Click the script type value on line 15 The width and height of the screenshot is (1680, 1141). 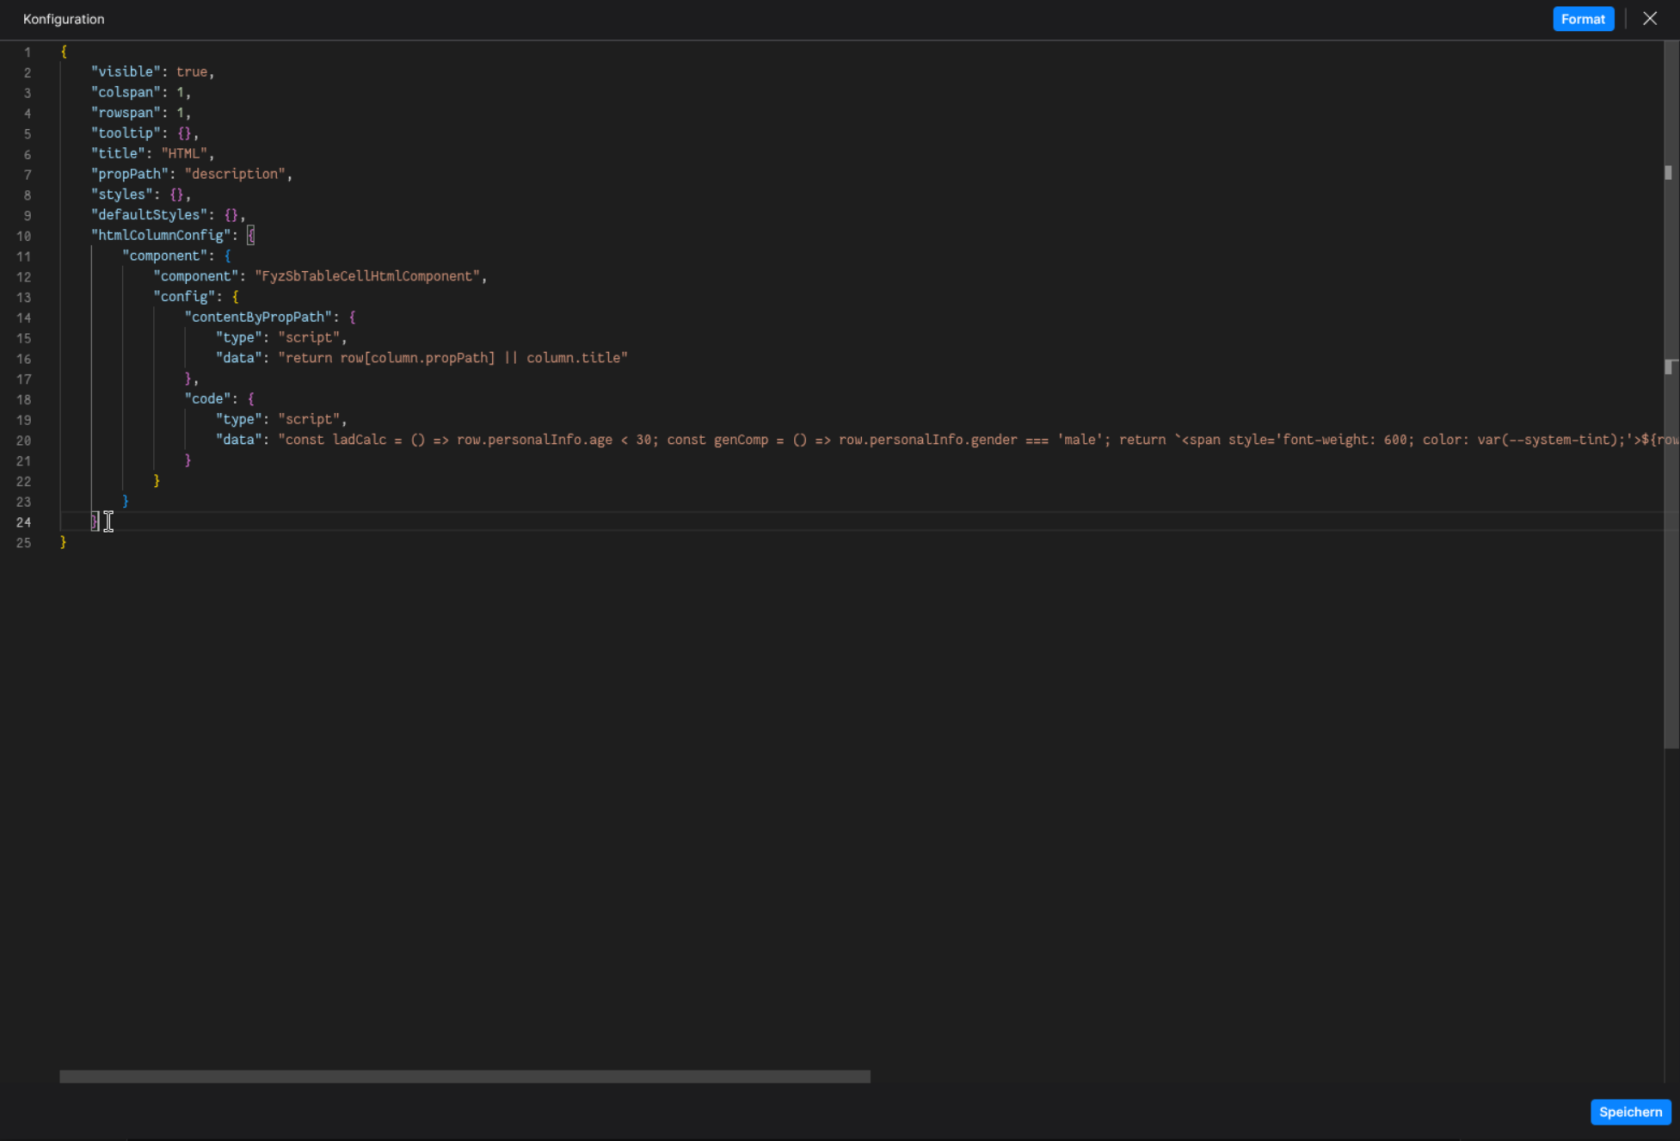(x=308, y=337)
